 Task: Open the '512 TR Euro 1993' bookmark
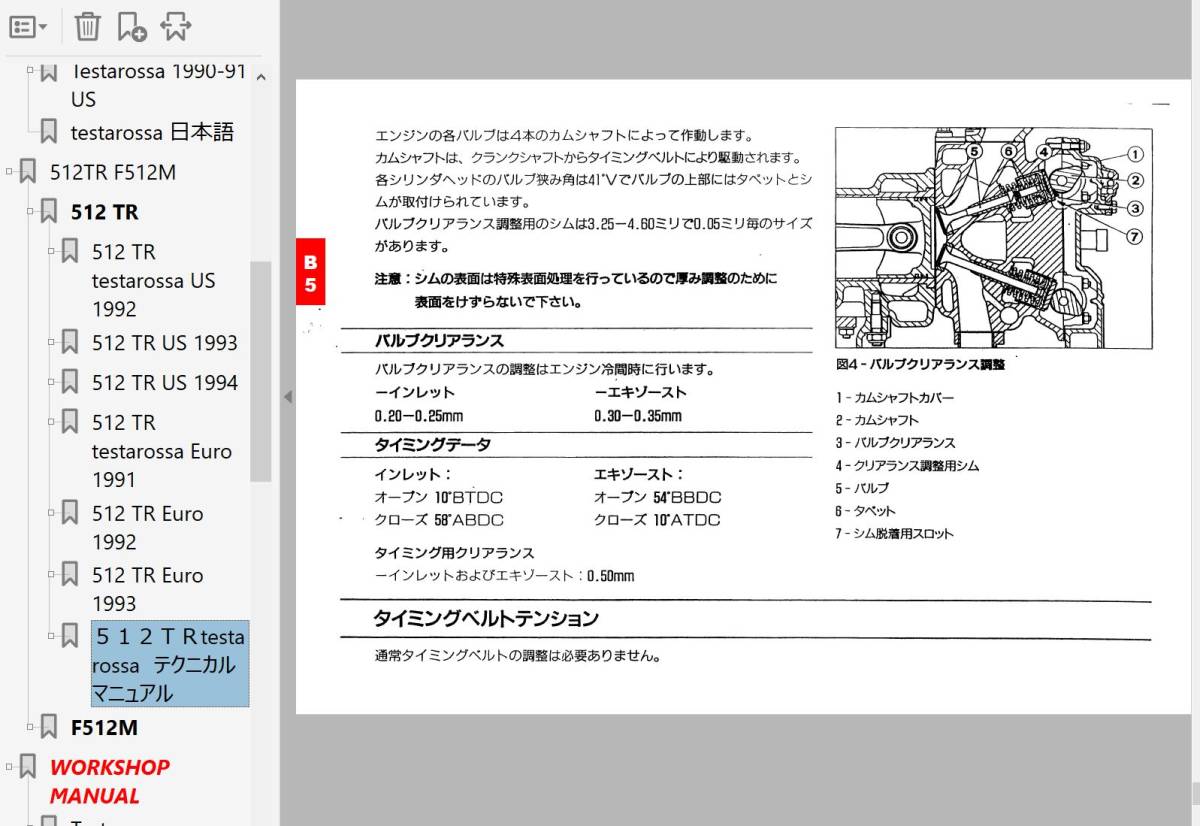point(147,590)
